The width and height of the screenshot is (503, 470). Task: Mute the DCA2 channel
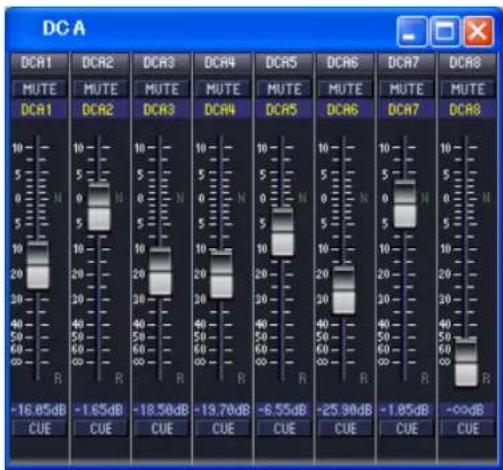(x=101, y=89)
